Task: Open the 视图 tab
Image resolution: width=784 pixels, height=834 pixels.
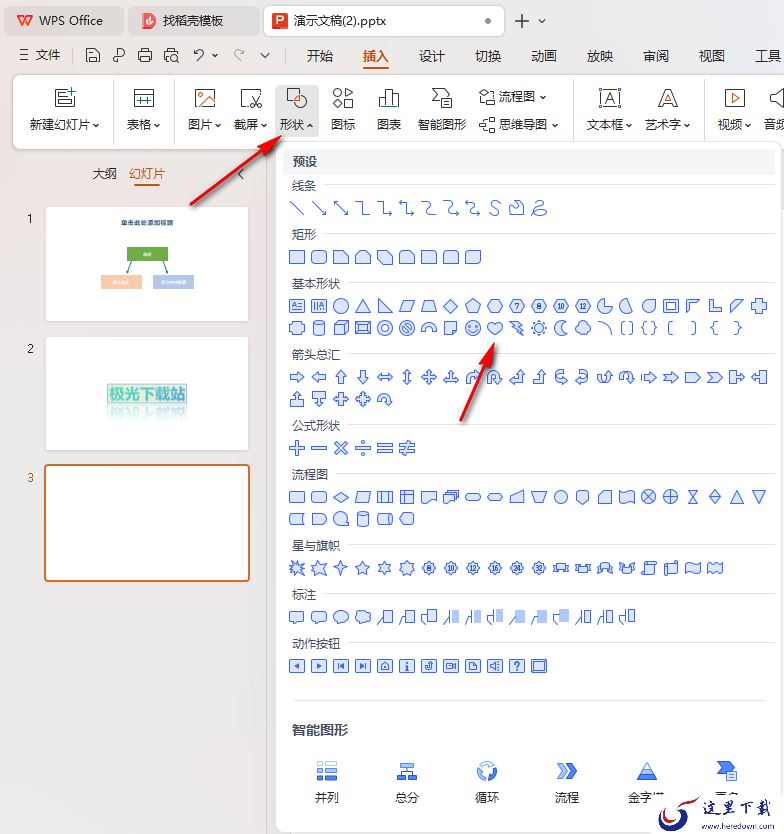Action: (x=712, y=56)
